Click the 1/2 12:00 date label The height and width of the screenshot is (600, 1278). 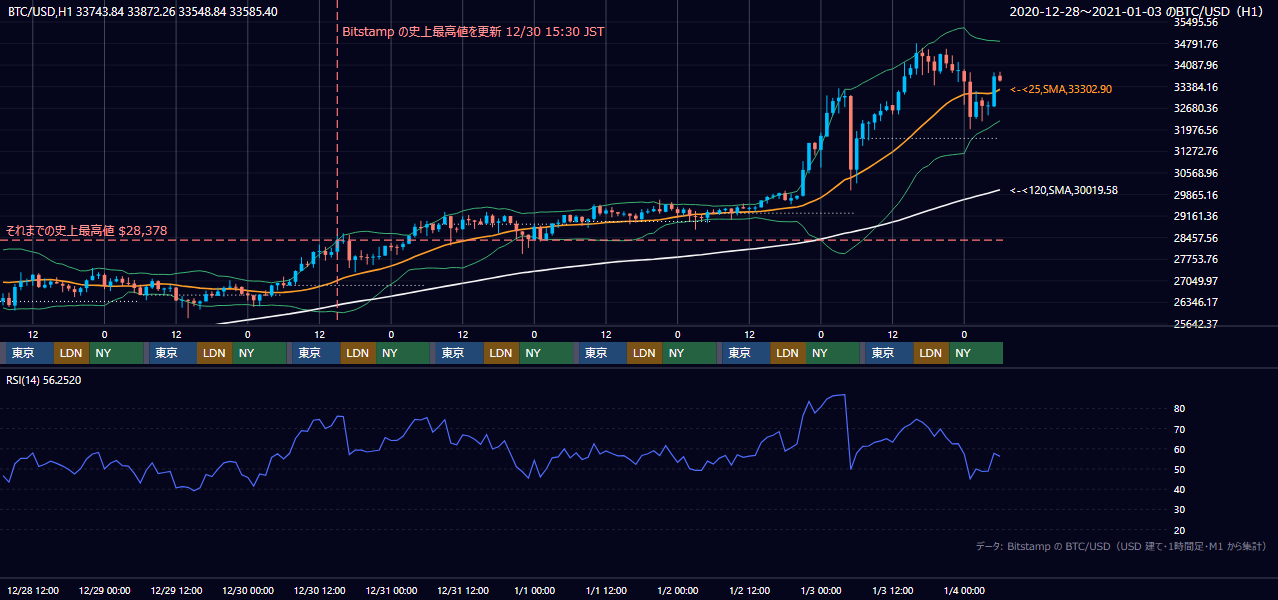pyautogui.click(x=750, y=591)
